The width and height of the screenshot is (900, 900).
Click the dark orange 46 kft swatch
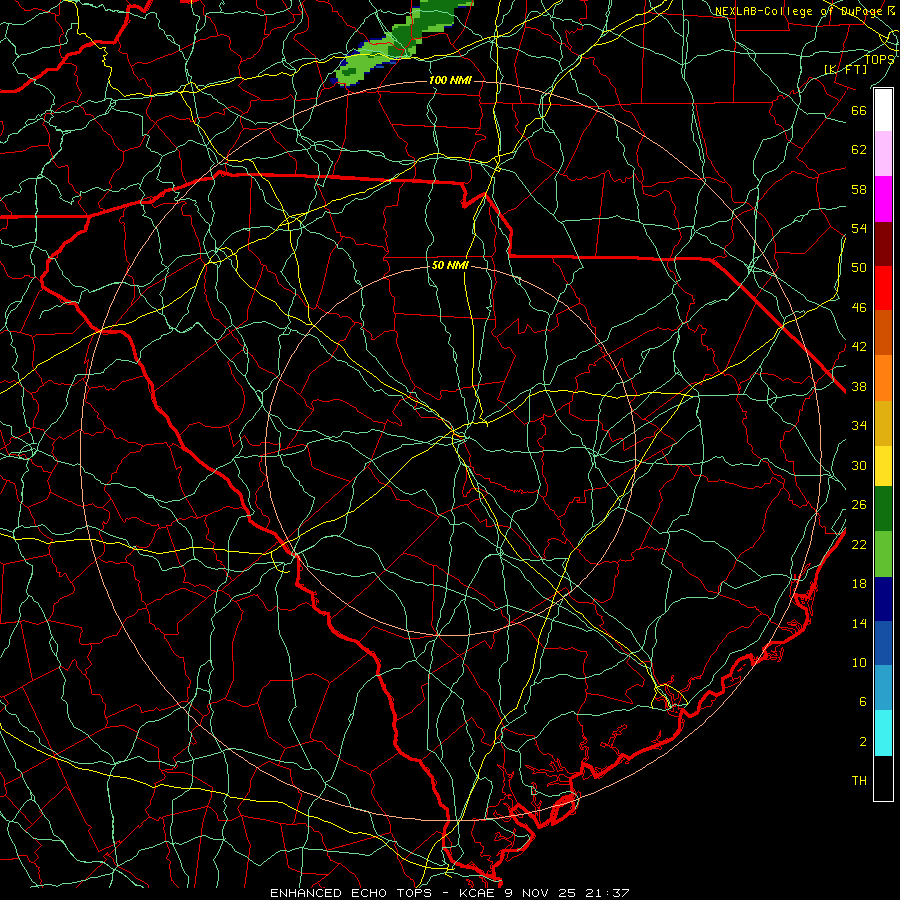[883, 333]
